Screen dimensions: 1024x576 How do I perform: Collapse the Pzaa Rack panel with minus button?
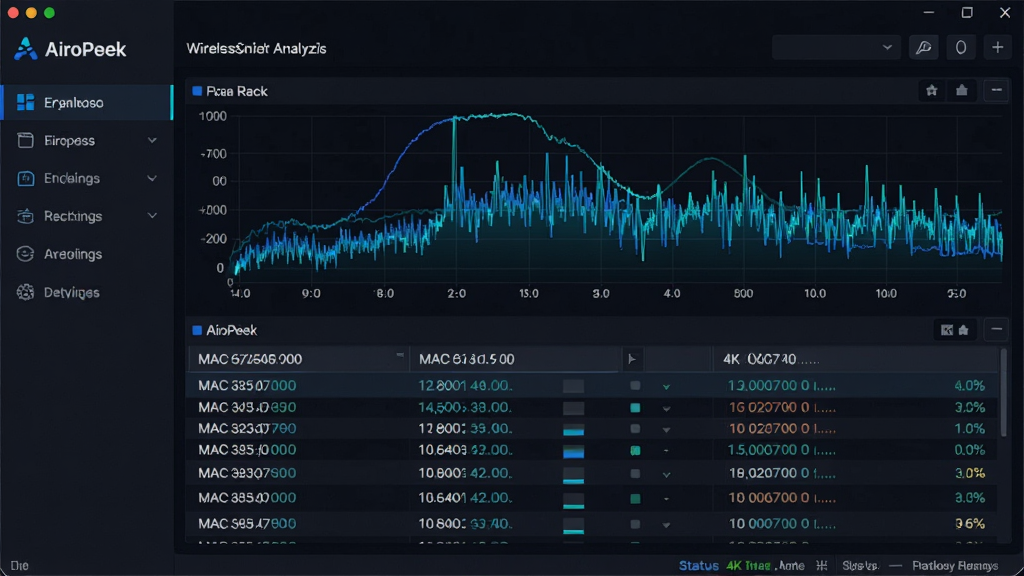(997, 91)
